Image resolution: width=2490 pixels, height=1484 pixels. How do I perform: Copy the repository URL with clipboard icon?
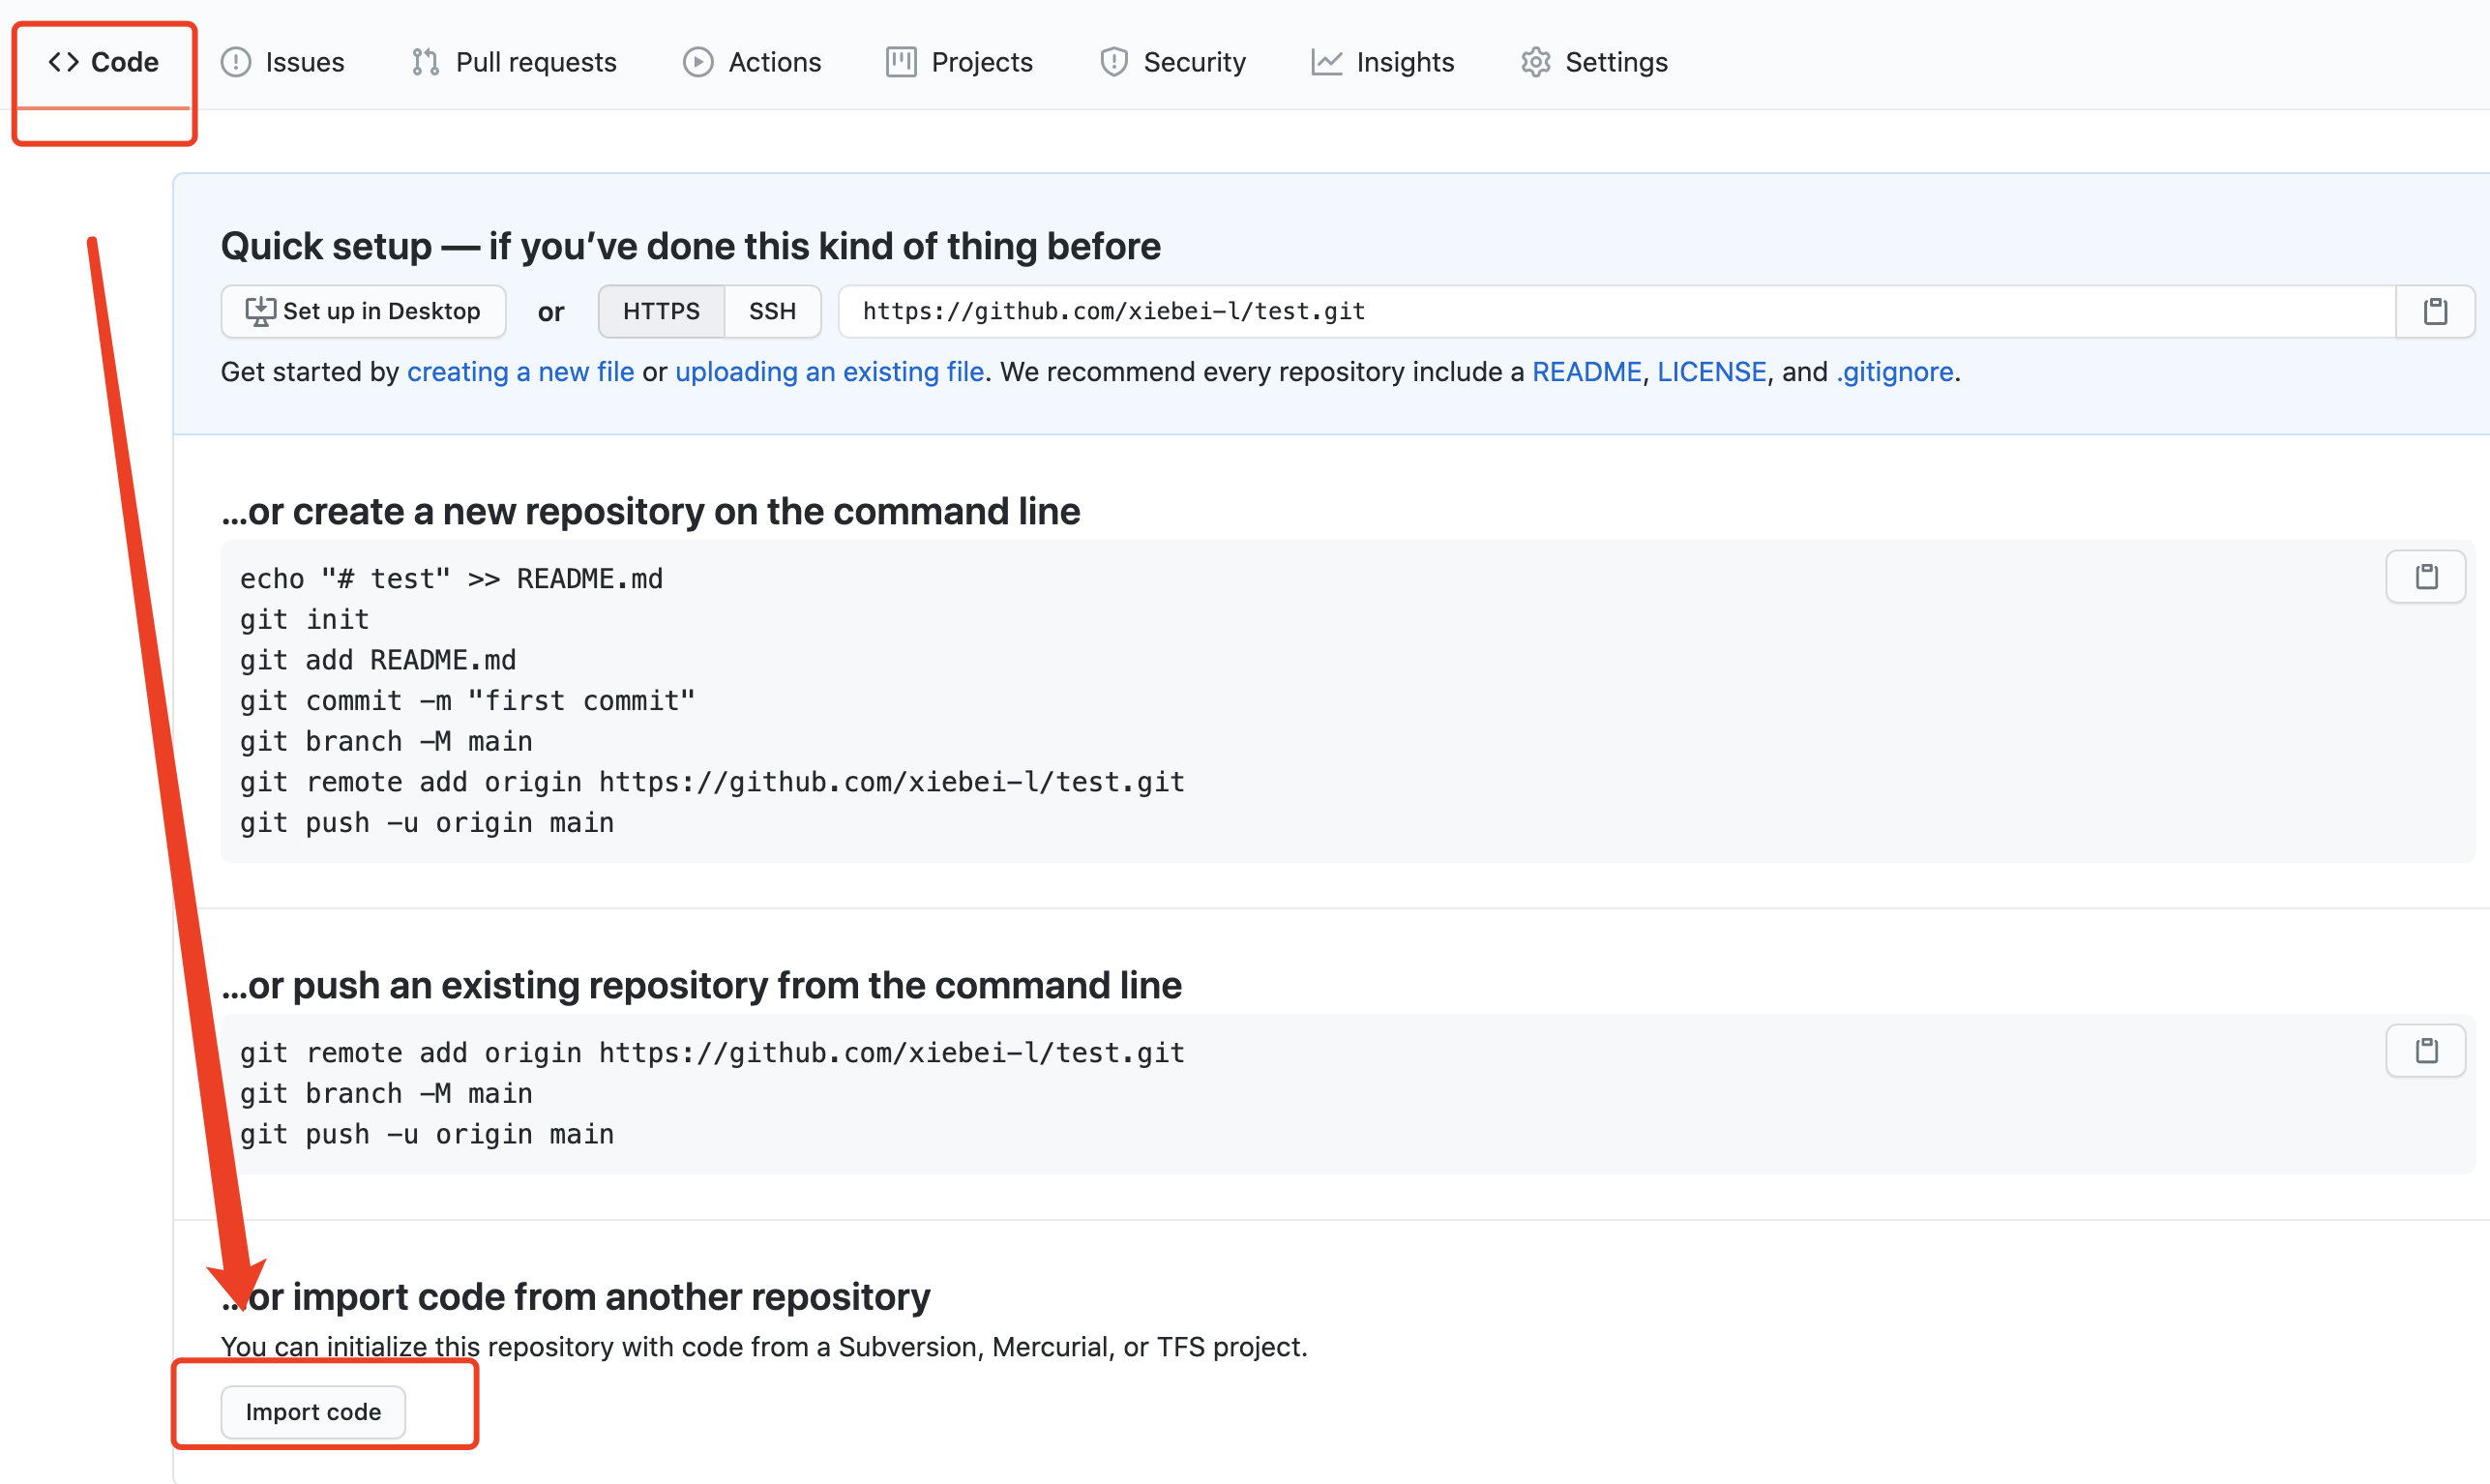(x=2434, y=312)
